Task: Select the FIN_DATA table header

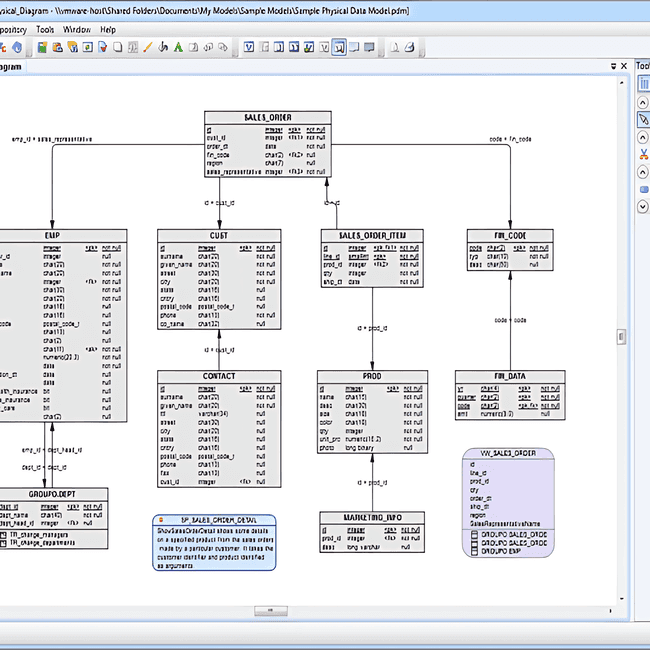Action: (510, 376)
